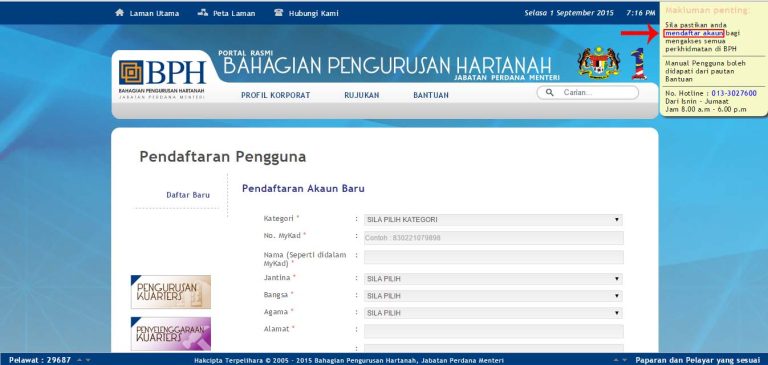Click the sitemap icon beside Peta Laman
768x365 pixels.
[203, 13]
